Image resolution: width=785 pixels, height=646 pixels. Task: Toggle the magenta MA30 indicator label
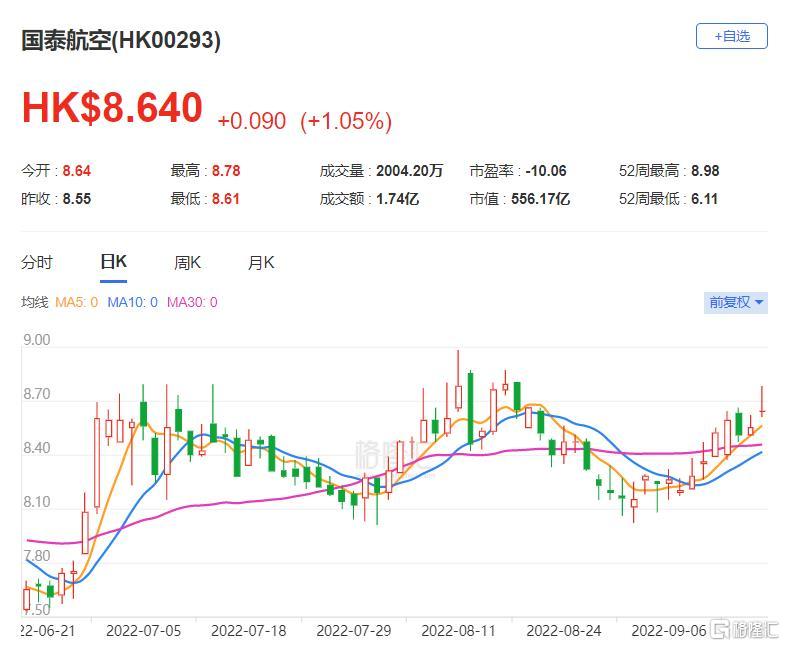point(191,302)
